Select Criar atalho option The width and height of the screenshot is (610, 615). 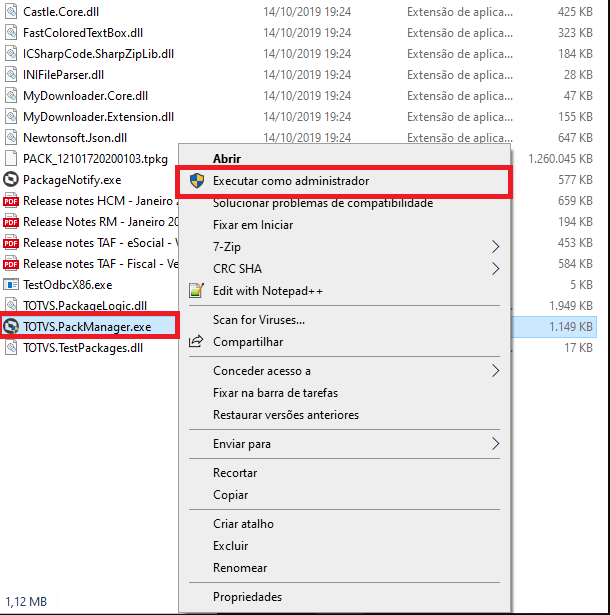pyautogui.click(x=243, y=524)
